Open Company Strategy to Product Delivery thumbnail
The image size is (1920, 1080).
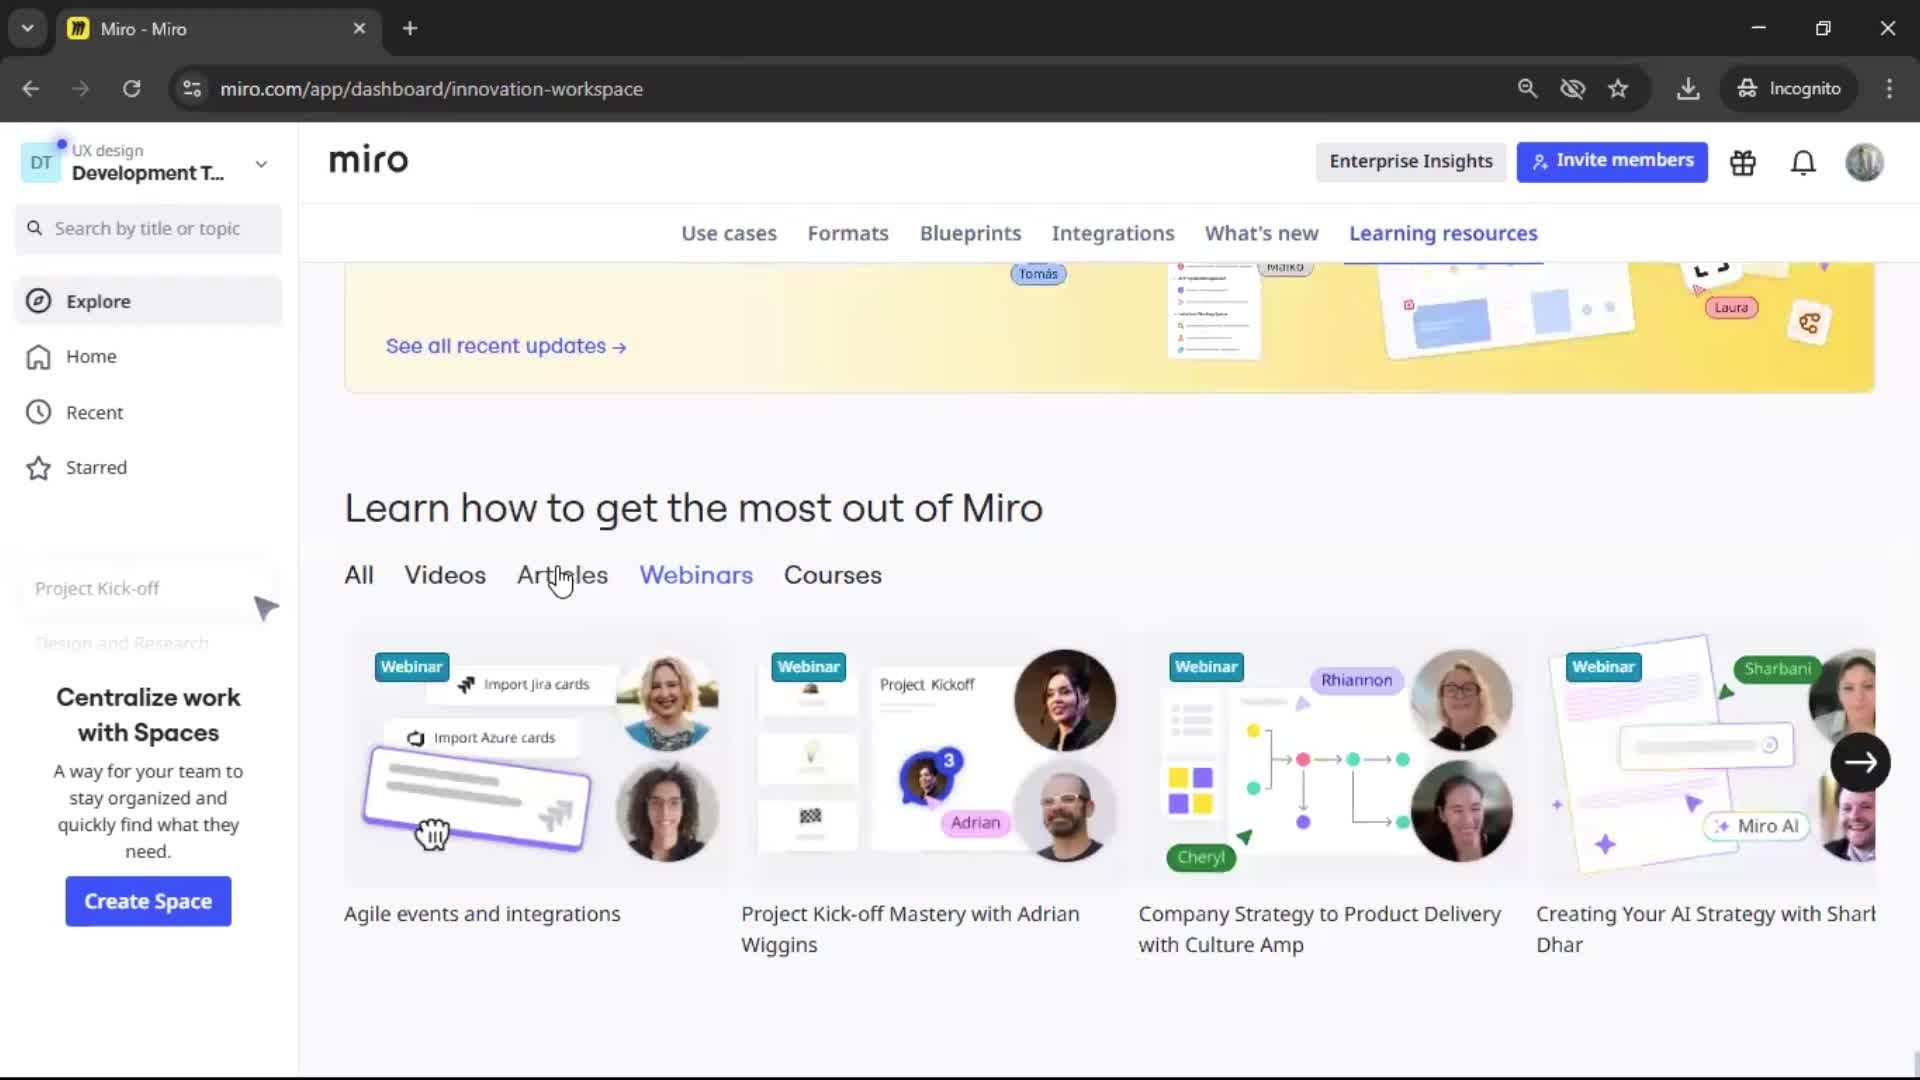(x=1330, y=757)
